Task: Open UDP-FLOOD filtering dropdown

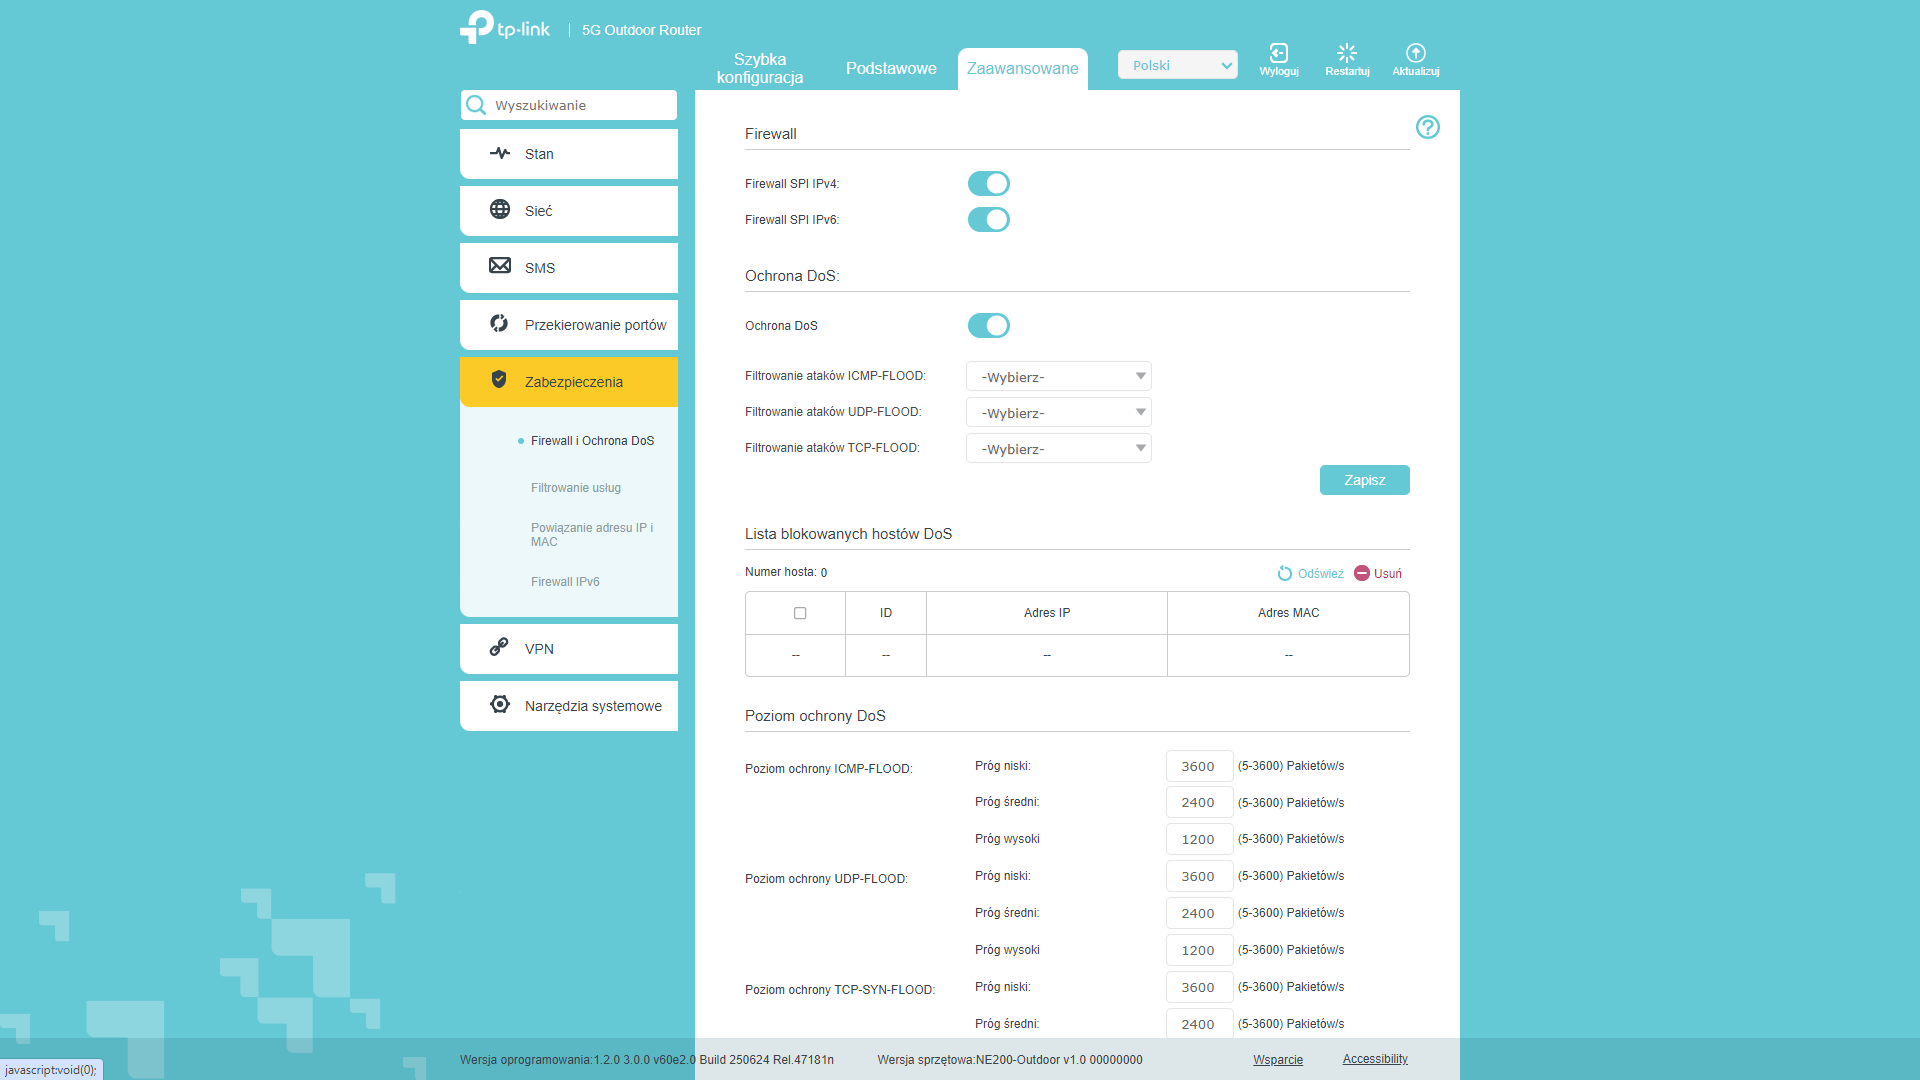Action: coord(1058,413)
